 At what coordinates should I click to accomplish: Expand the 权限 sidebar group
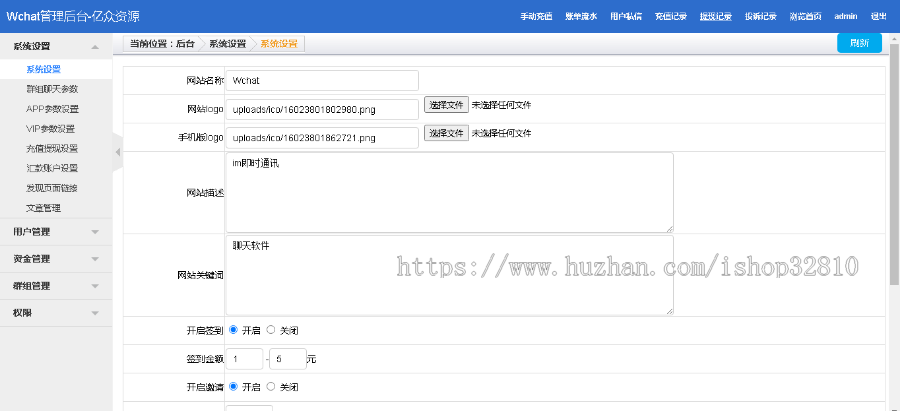coord(56,313)
